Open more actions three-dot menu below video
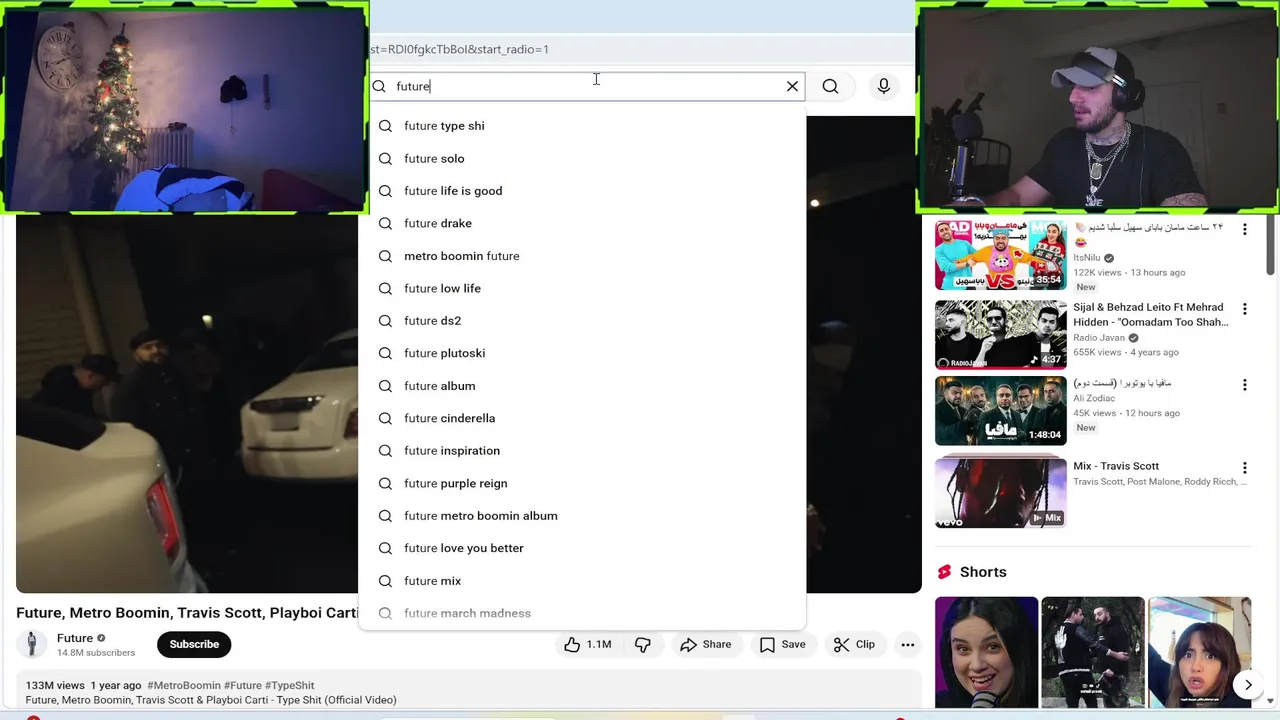1280x720 pixels. click(907, 645)
